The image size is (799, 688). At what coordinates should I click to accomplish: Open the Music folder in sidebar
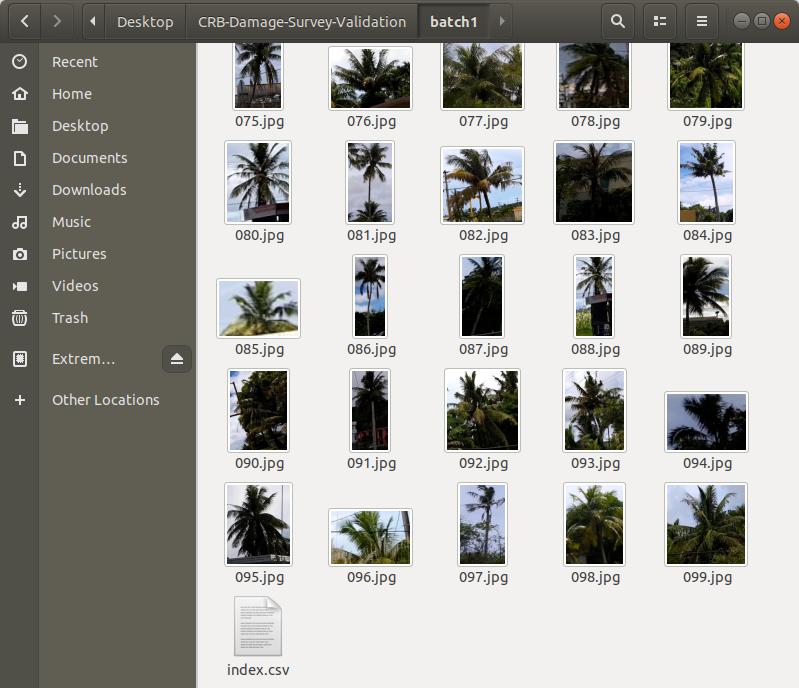pos(71,222)
